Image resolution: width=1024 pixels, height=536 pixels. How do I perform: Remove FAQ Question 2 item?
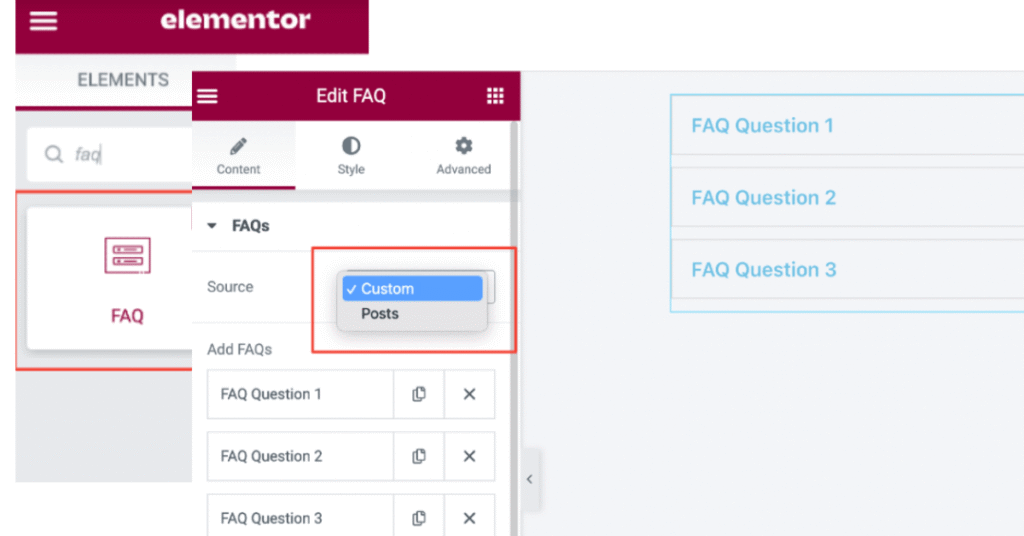point(469,456)
